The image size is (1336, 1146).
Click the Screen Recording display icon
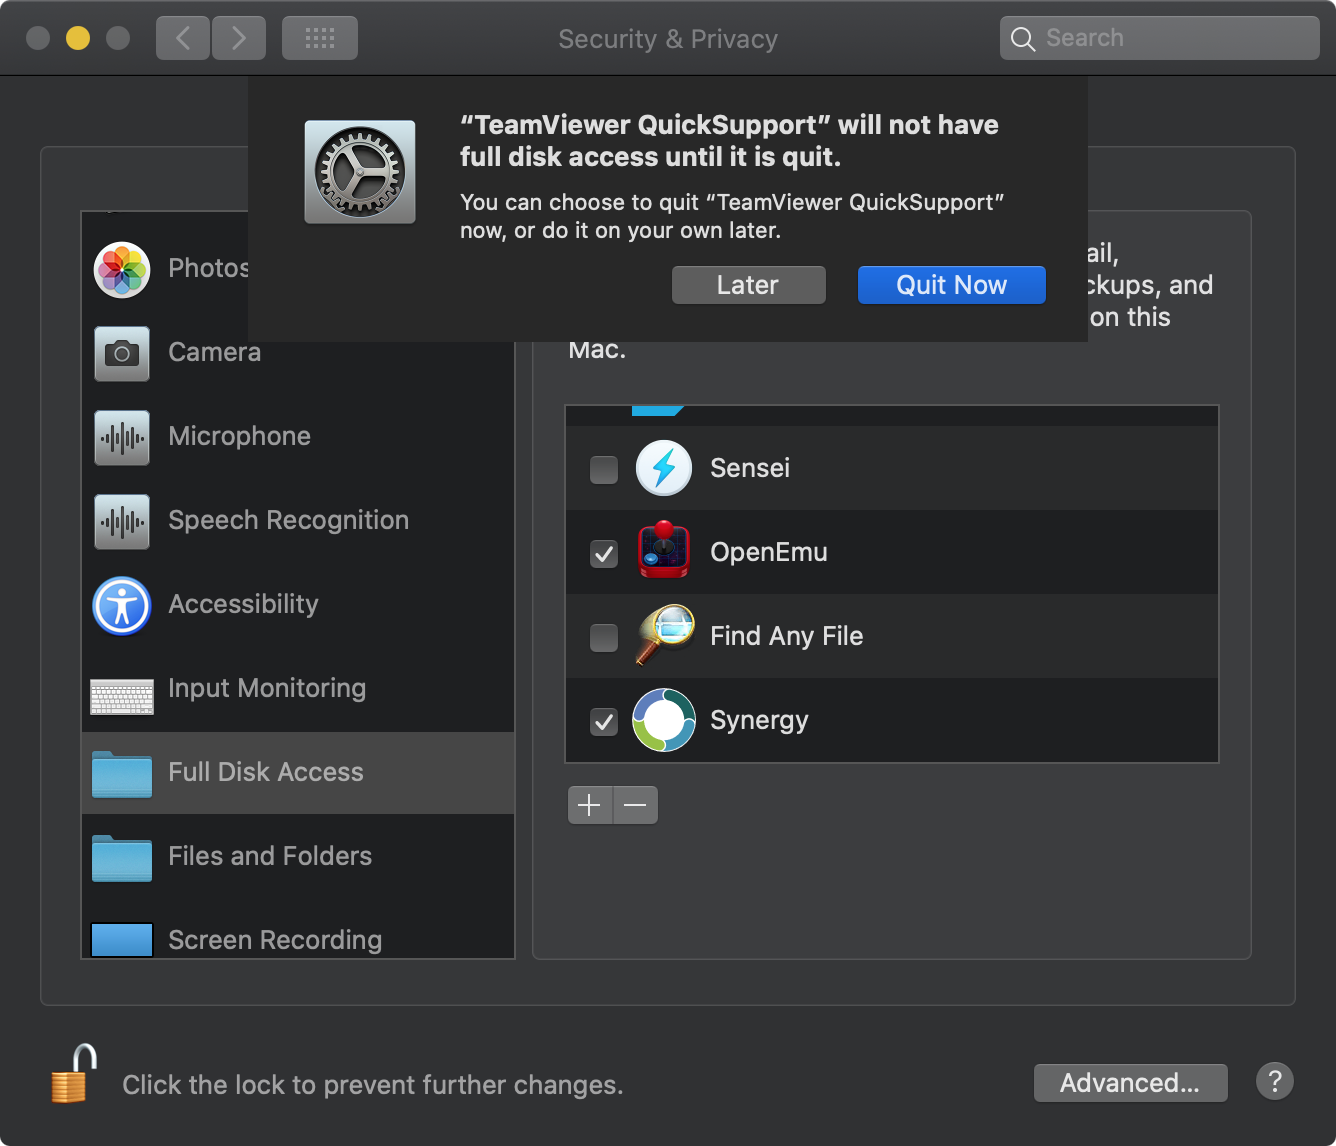pyautogui.click(x=122, y=940)
